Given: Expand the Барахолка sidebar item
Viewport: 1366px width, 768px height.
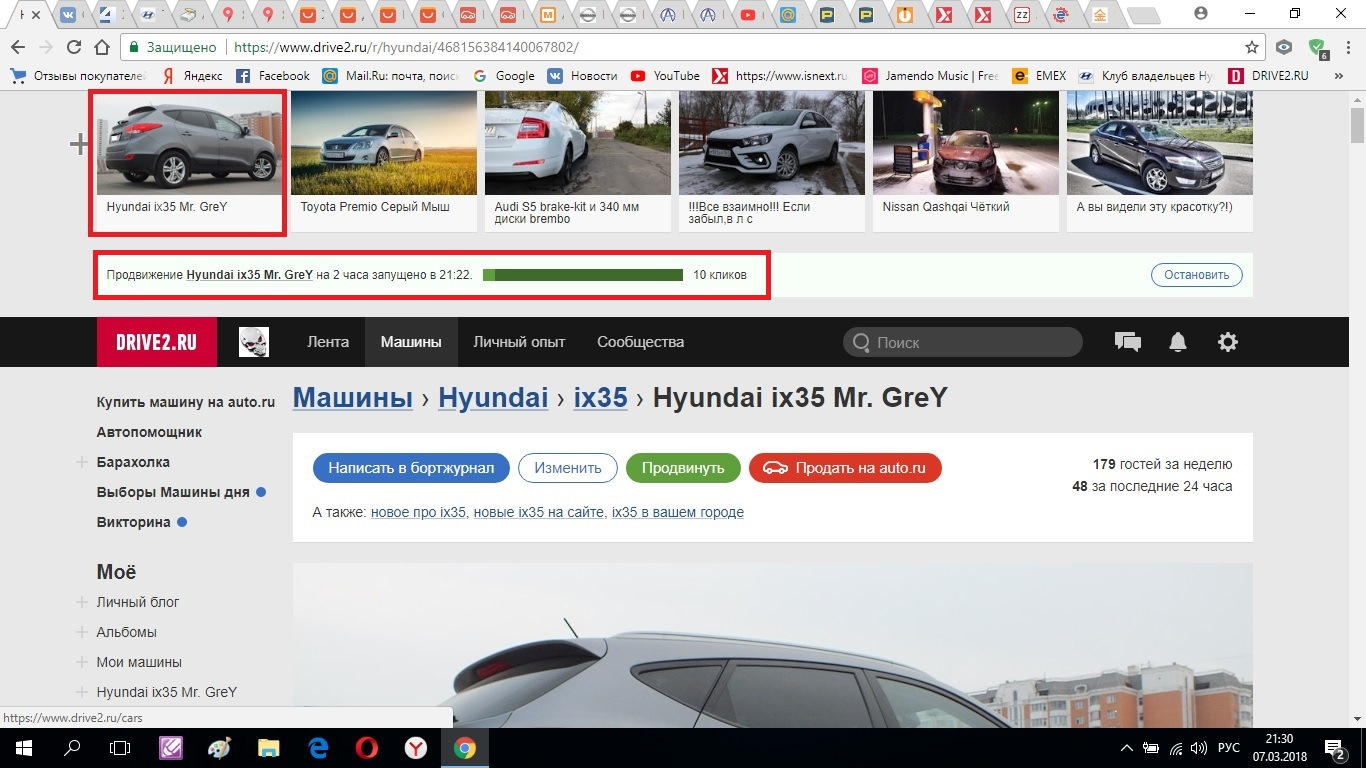Looking at the screenshot, I should pyautogui.click(x=82, y=462).
